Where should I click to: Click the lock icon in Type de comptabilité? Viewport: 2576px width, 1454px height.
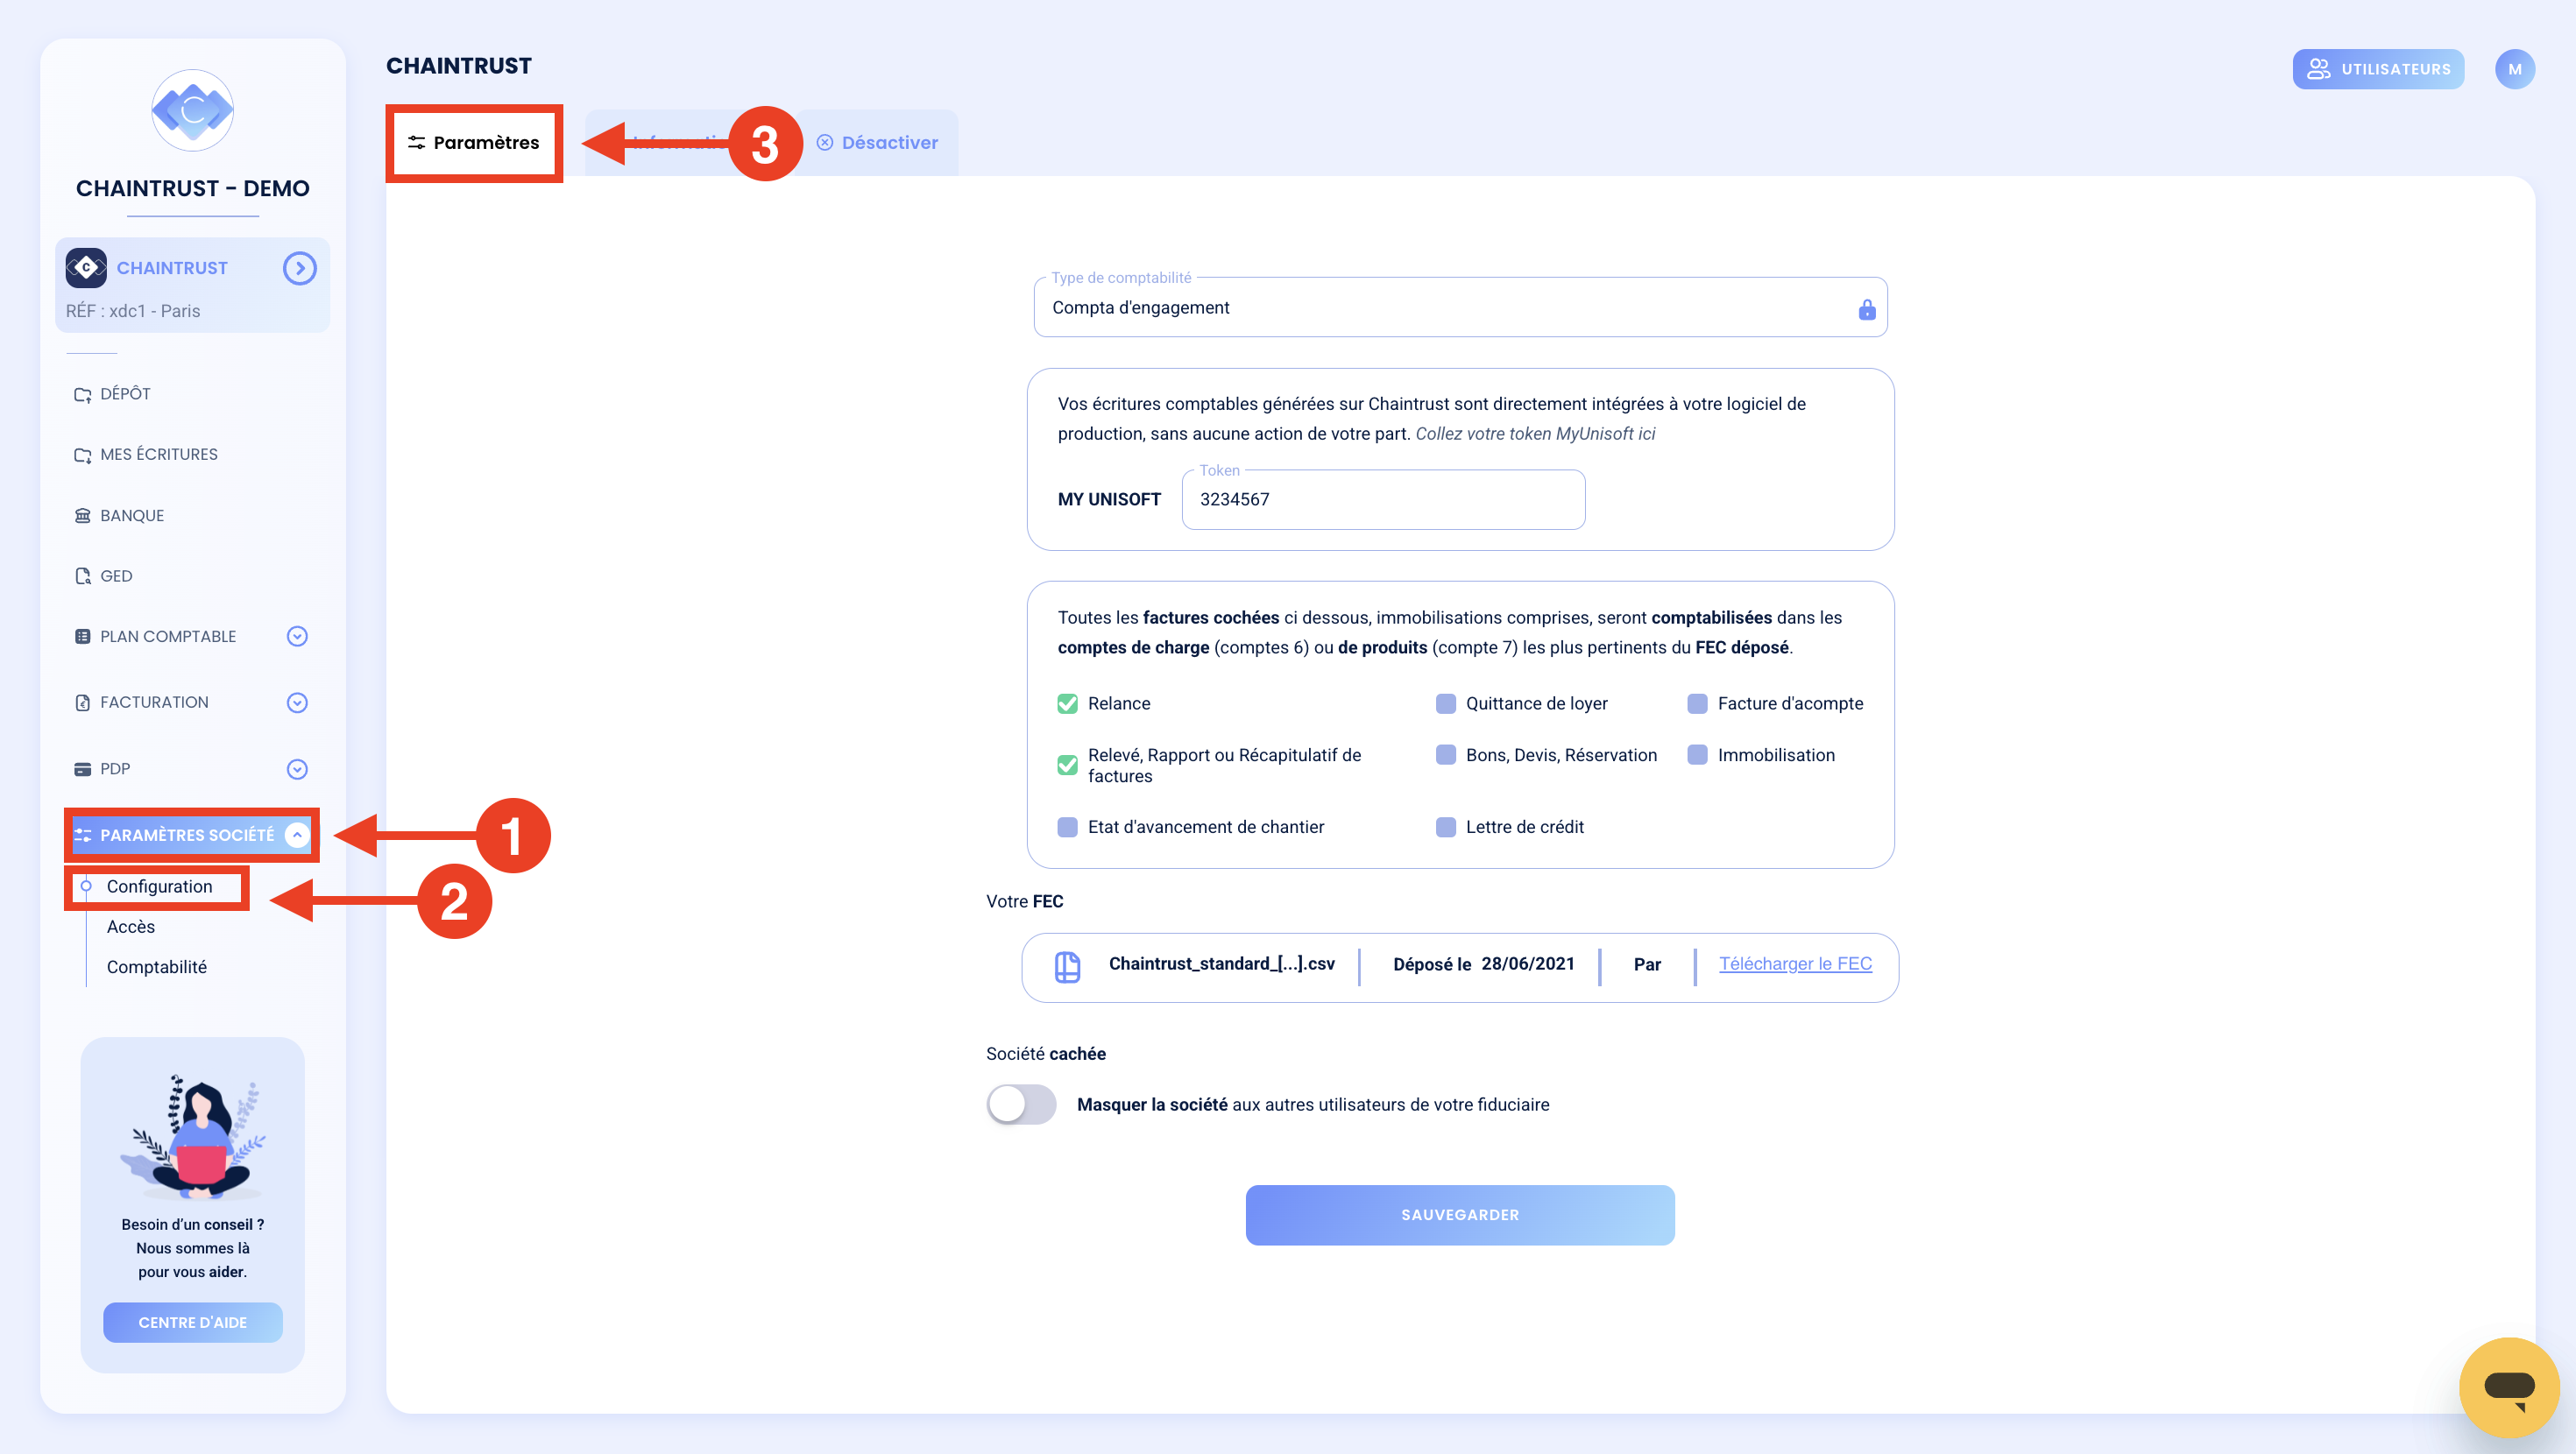pos(1867,309)
